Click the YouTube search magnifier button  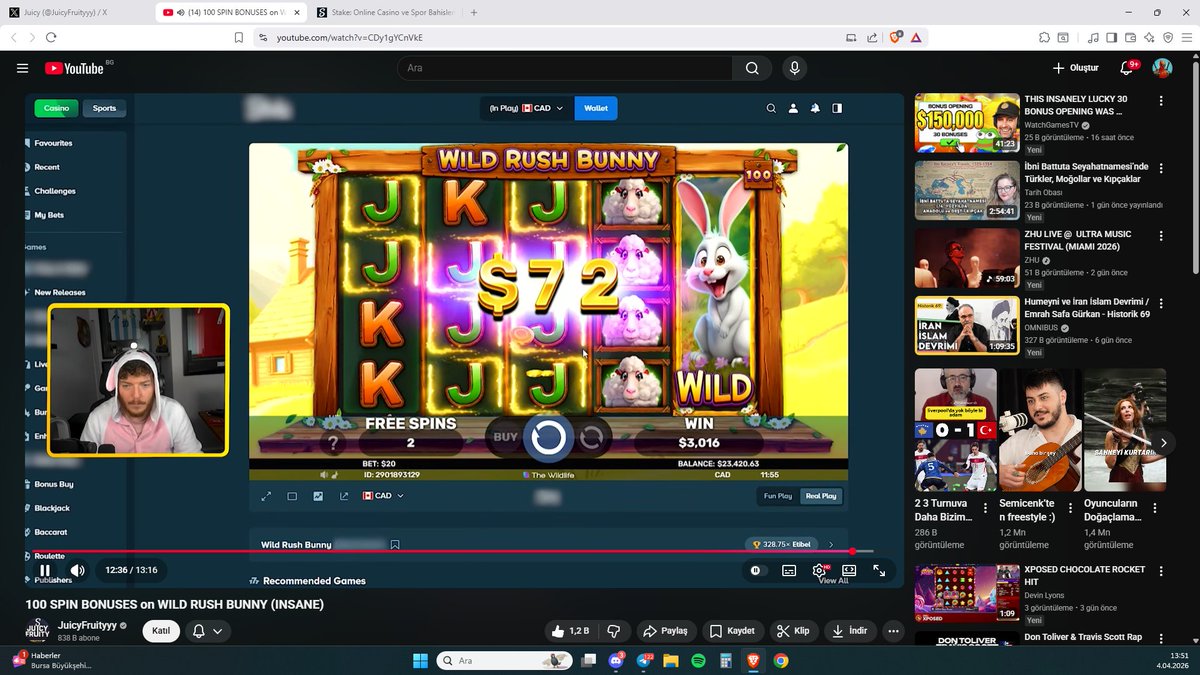tap(752, 68)
